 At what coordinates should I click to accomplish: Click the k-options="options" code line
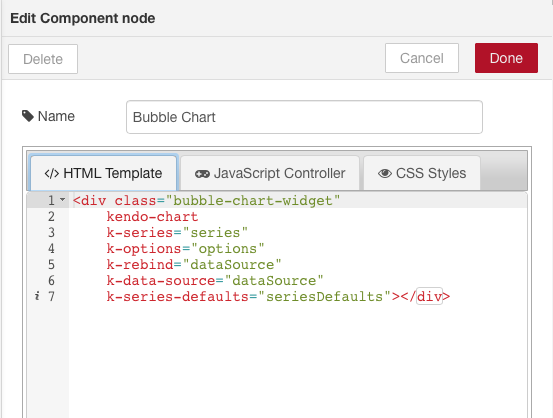(x=186, y=249)
